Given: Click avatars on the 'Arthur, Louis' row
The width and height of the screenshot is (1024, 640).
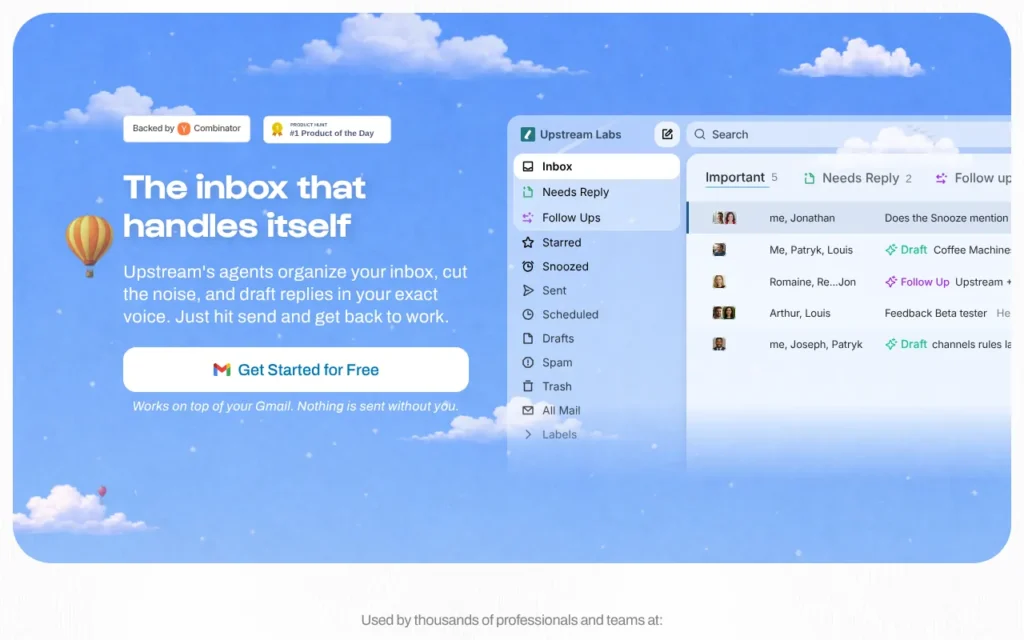Looking at the screenshot, I should 724,313.
